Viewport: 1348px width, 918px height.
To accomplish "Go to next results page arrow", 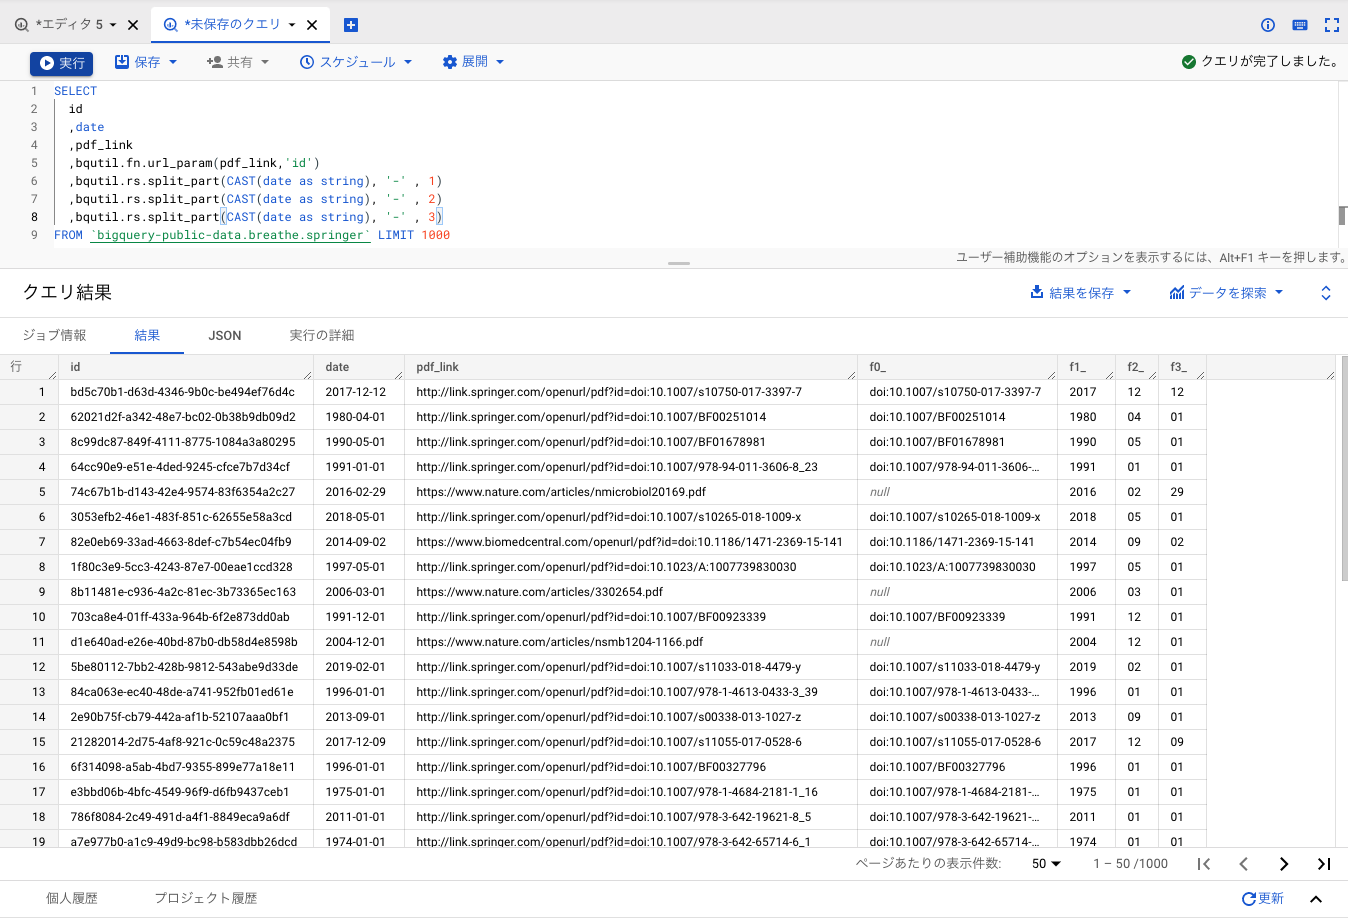I will tap(1283, 863).
